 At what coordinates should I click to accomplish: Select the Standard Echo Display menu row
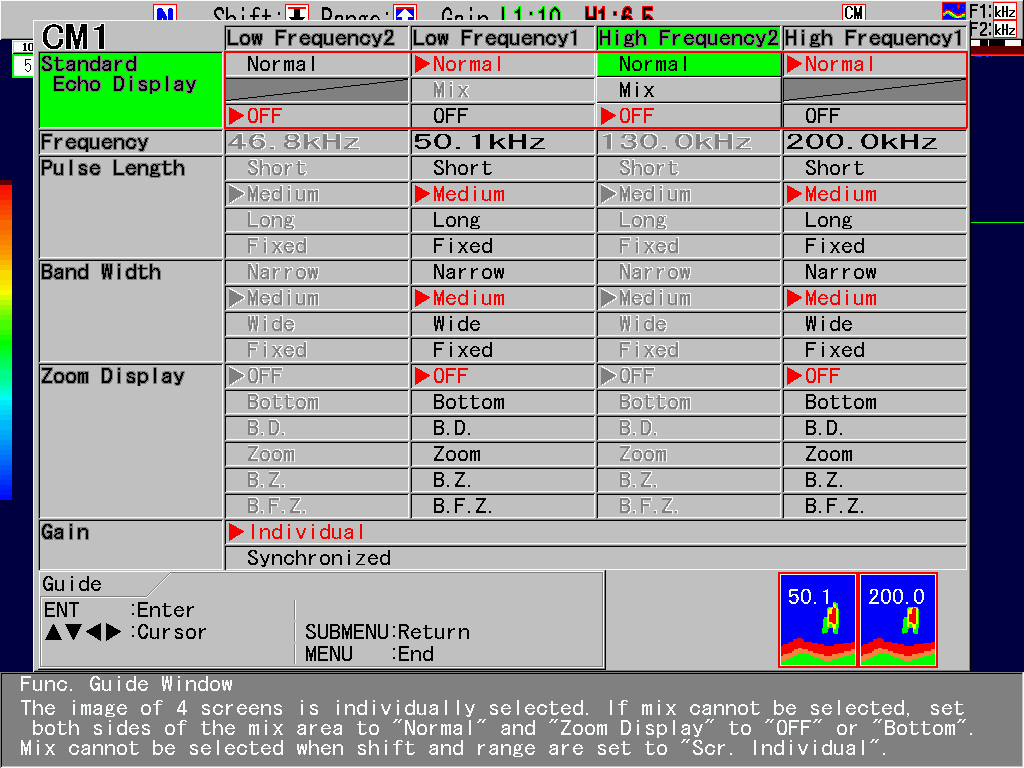point(130,89)
